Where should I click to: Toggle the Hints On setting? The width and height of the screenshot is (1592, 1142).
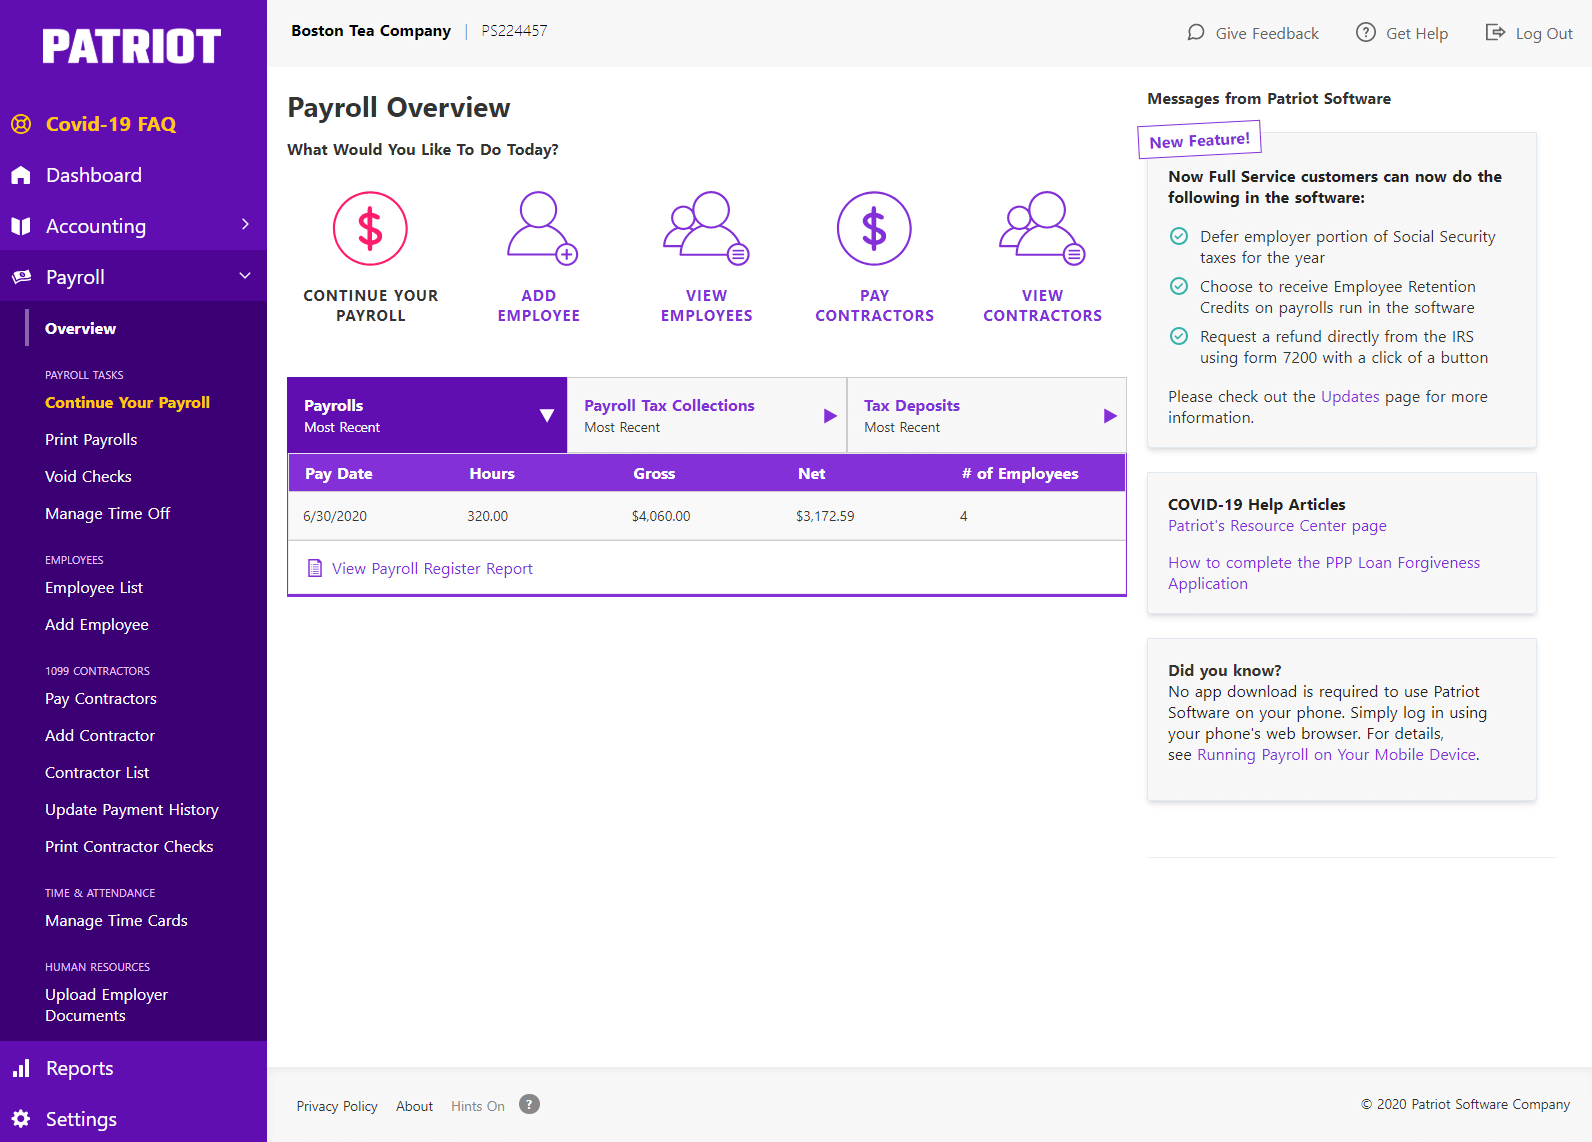[477, 1106]
